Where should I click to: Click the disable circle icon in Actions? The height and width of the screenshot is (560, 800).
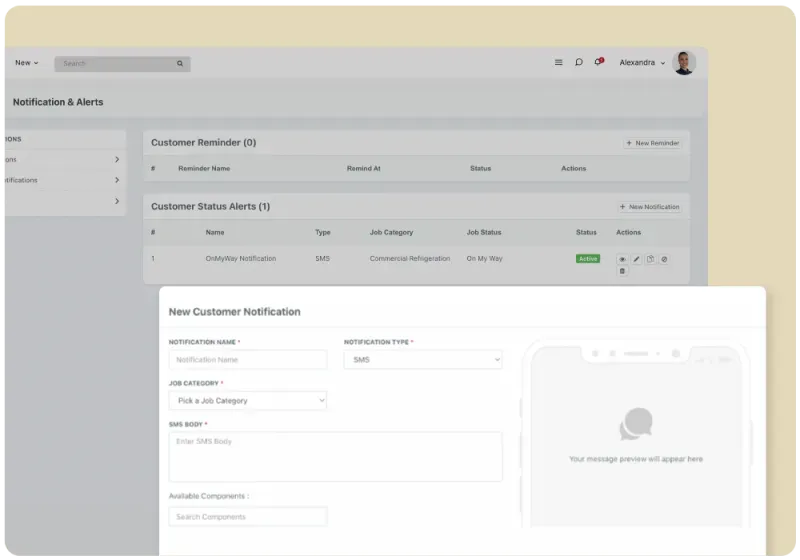point(664,259)
